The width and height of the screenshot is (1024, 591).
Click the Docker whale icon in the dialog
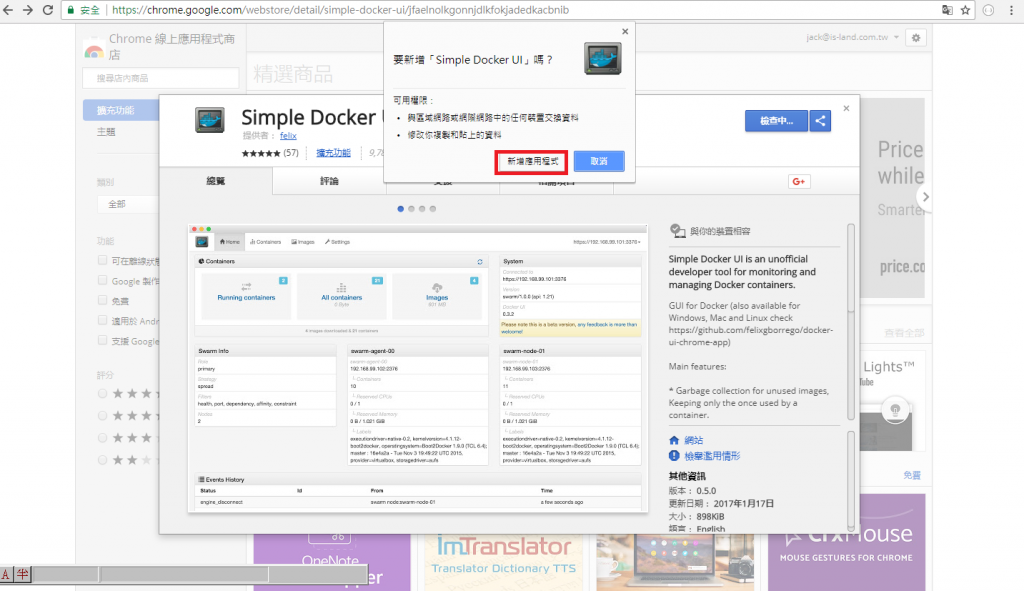603,58
